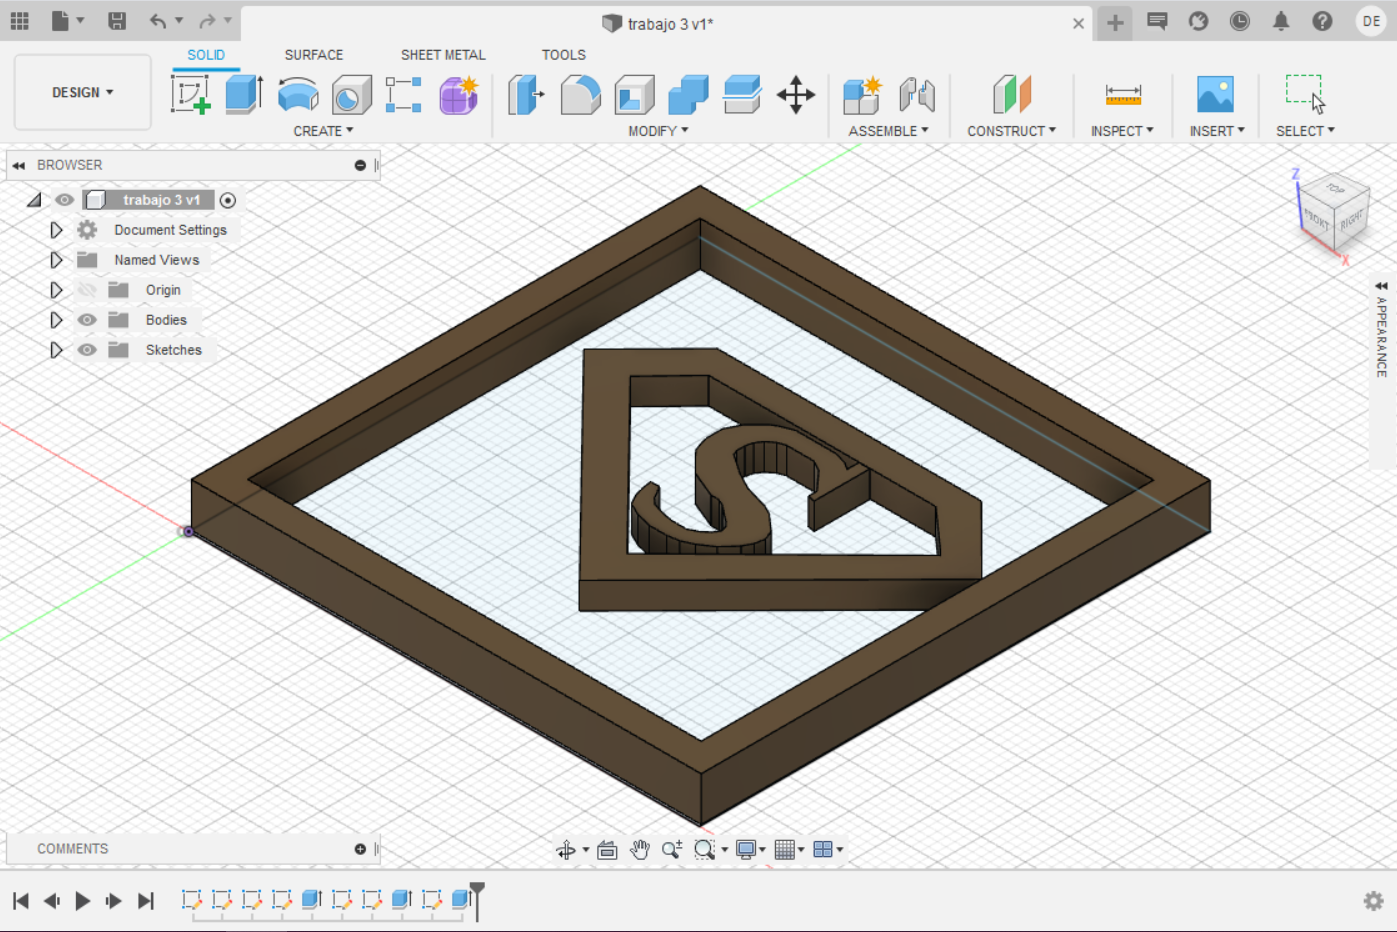Viewport: 1397px width, 932px height.
Task: Switch to the SHEET METAL tab
Action: click(443, 55)
